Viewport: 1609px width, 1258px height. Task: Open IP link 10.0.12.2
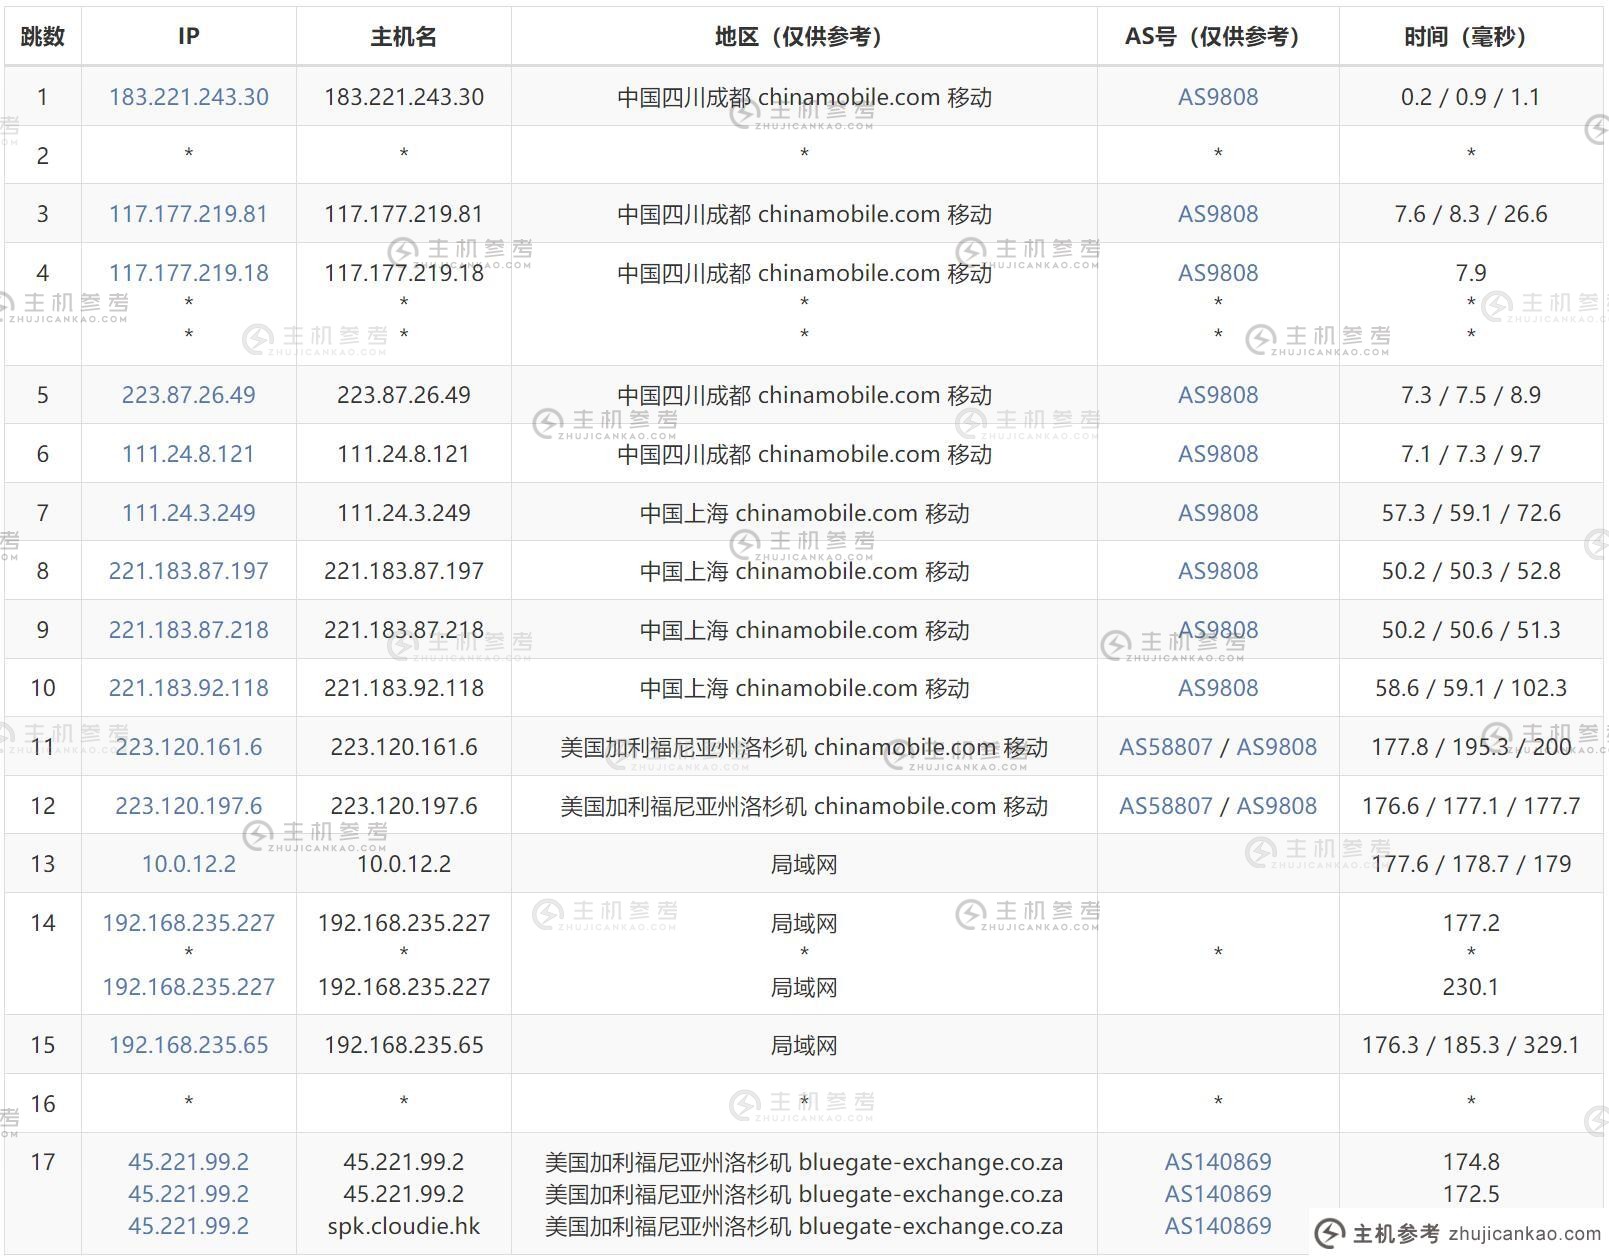(188, 864)
